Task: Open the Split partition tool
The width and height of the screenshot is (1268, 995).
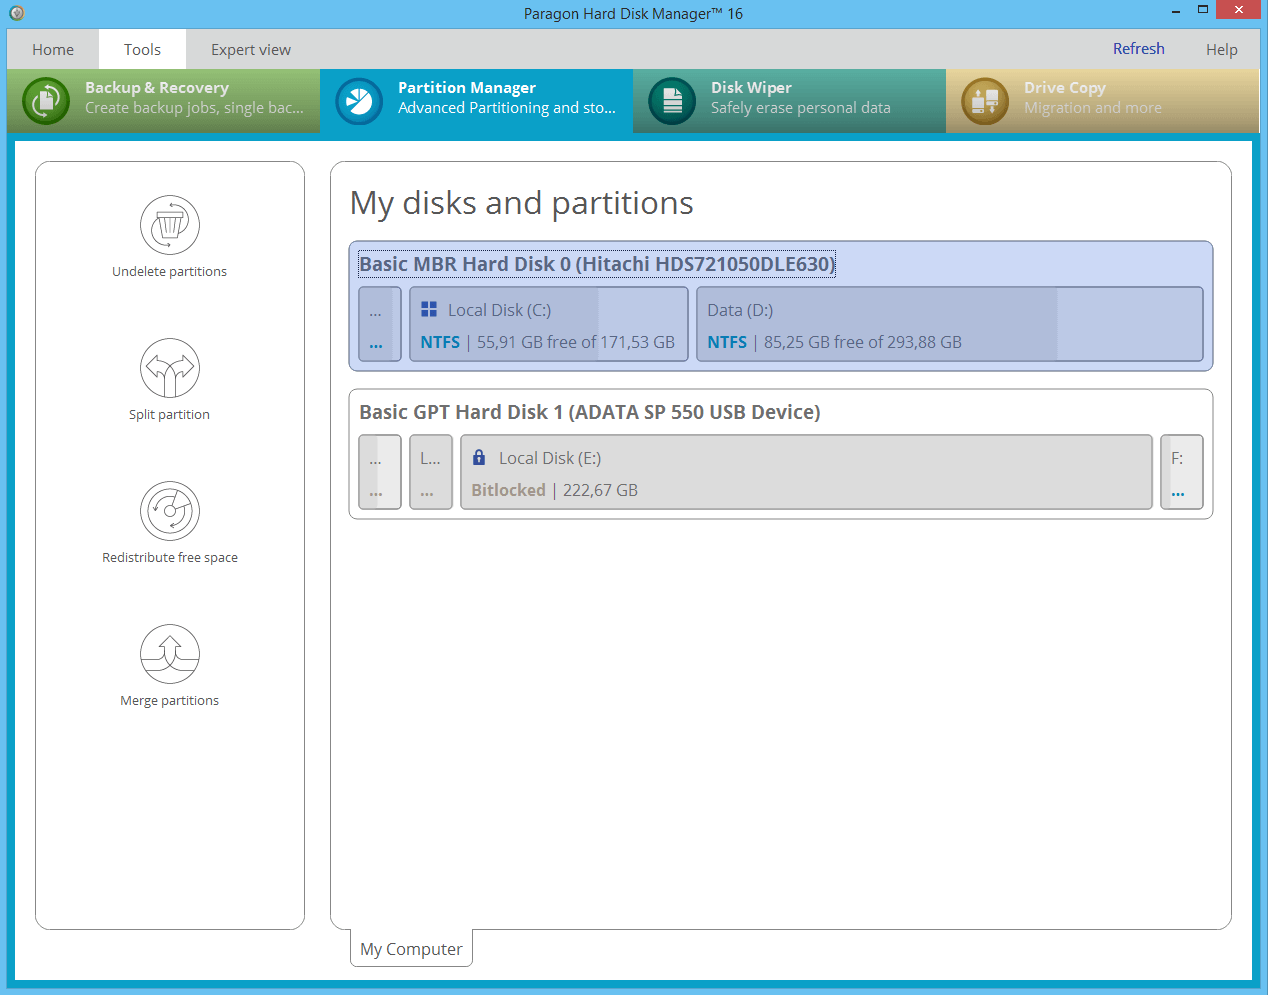Action: (x=169, y=380)
